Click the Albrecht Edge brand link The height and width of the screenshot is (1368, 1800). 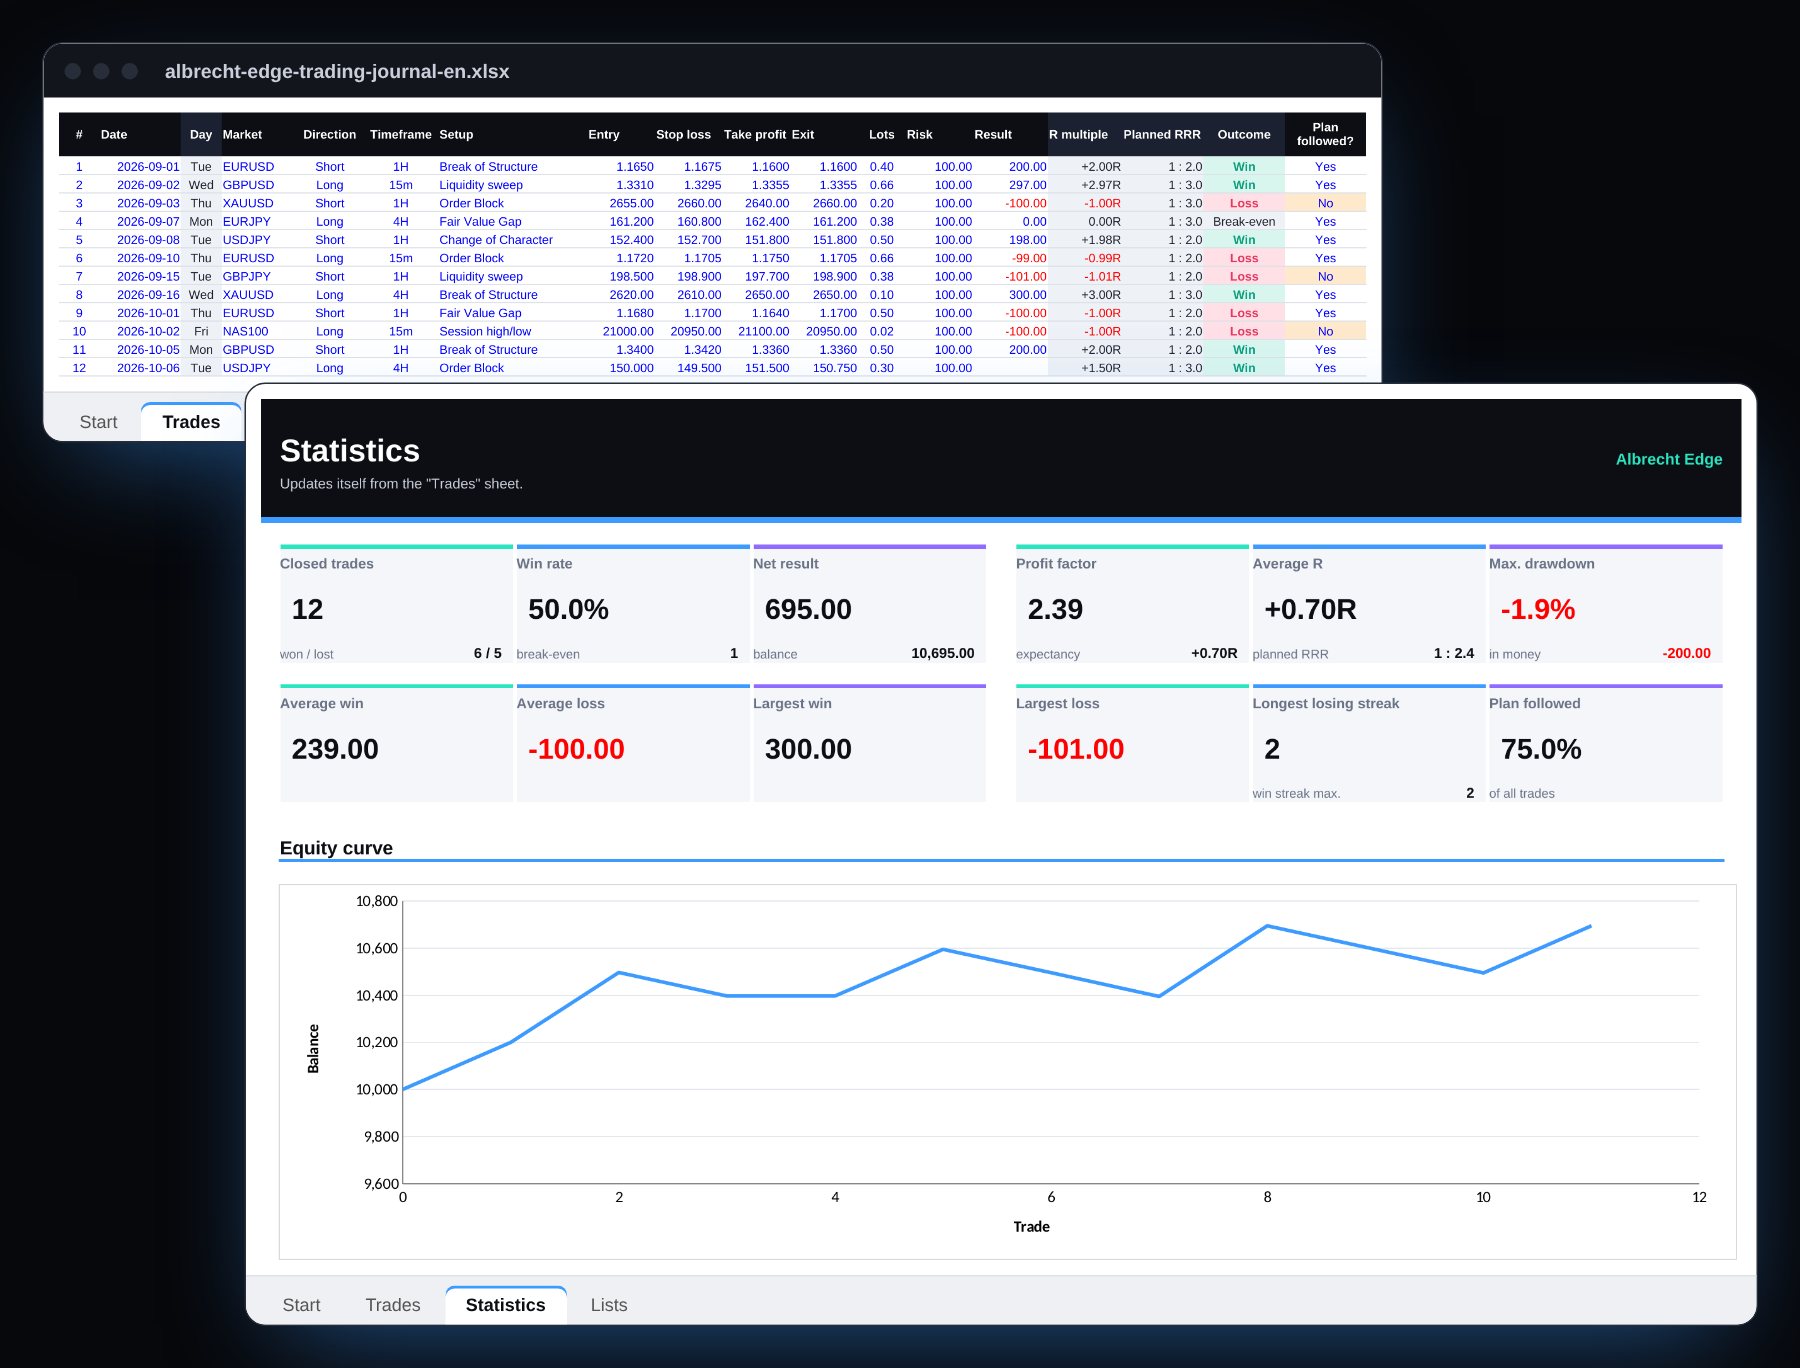pos(1668,459)
